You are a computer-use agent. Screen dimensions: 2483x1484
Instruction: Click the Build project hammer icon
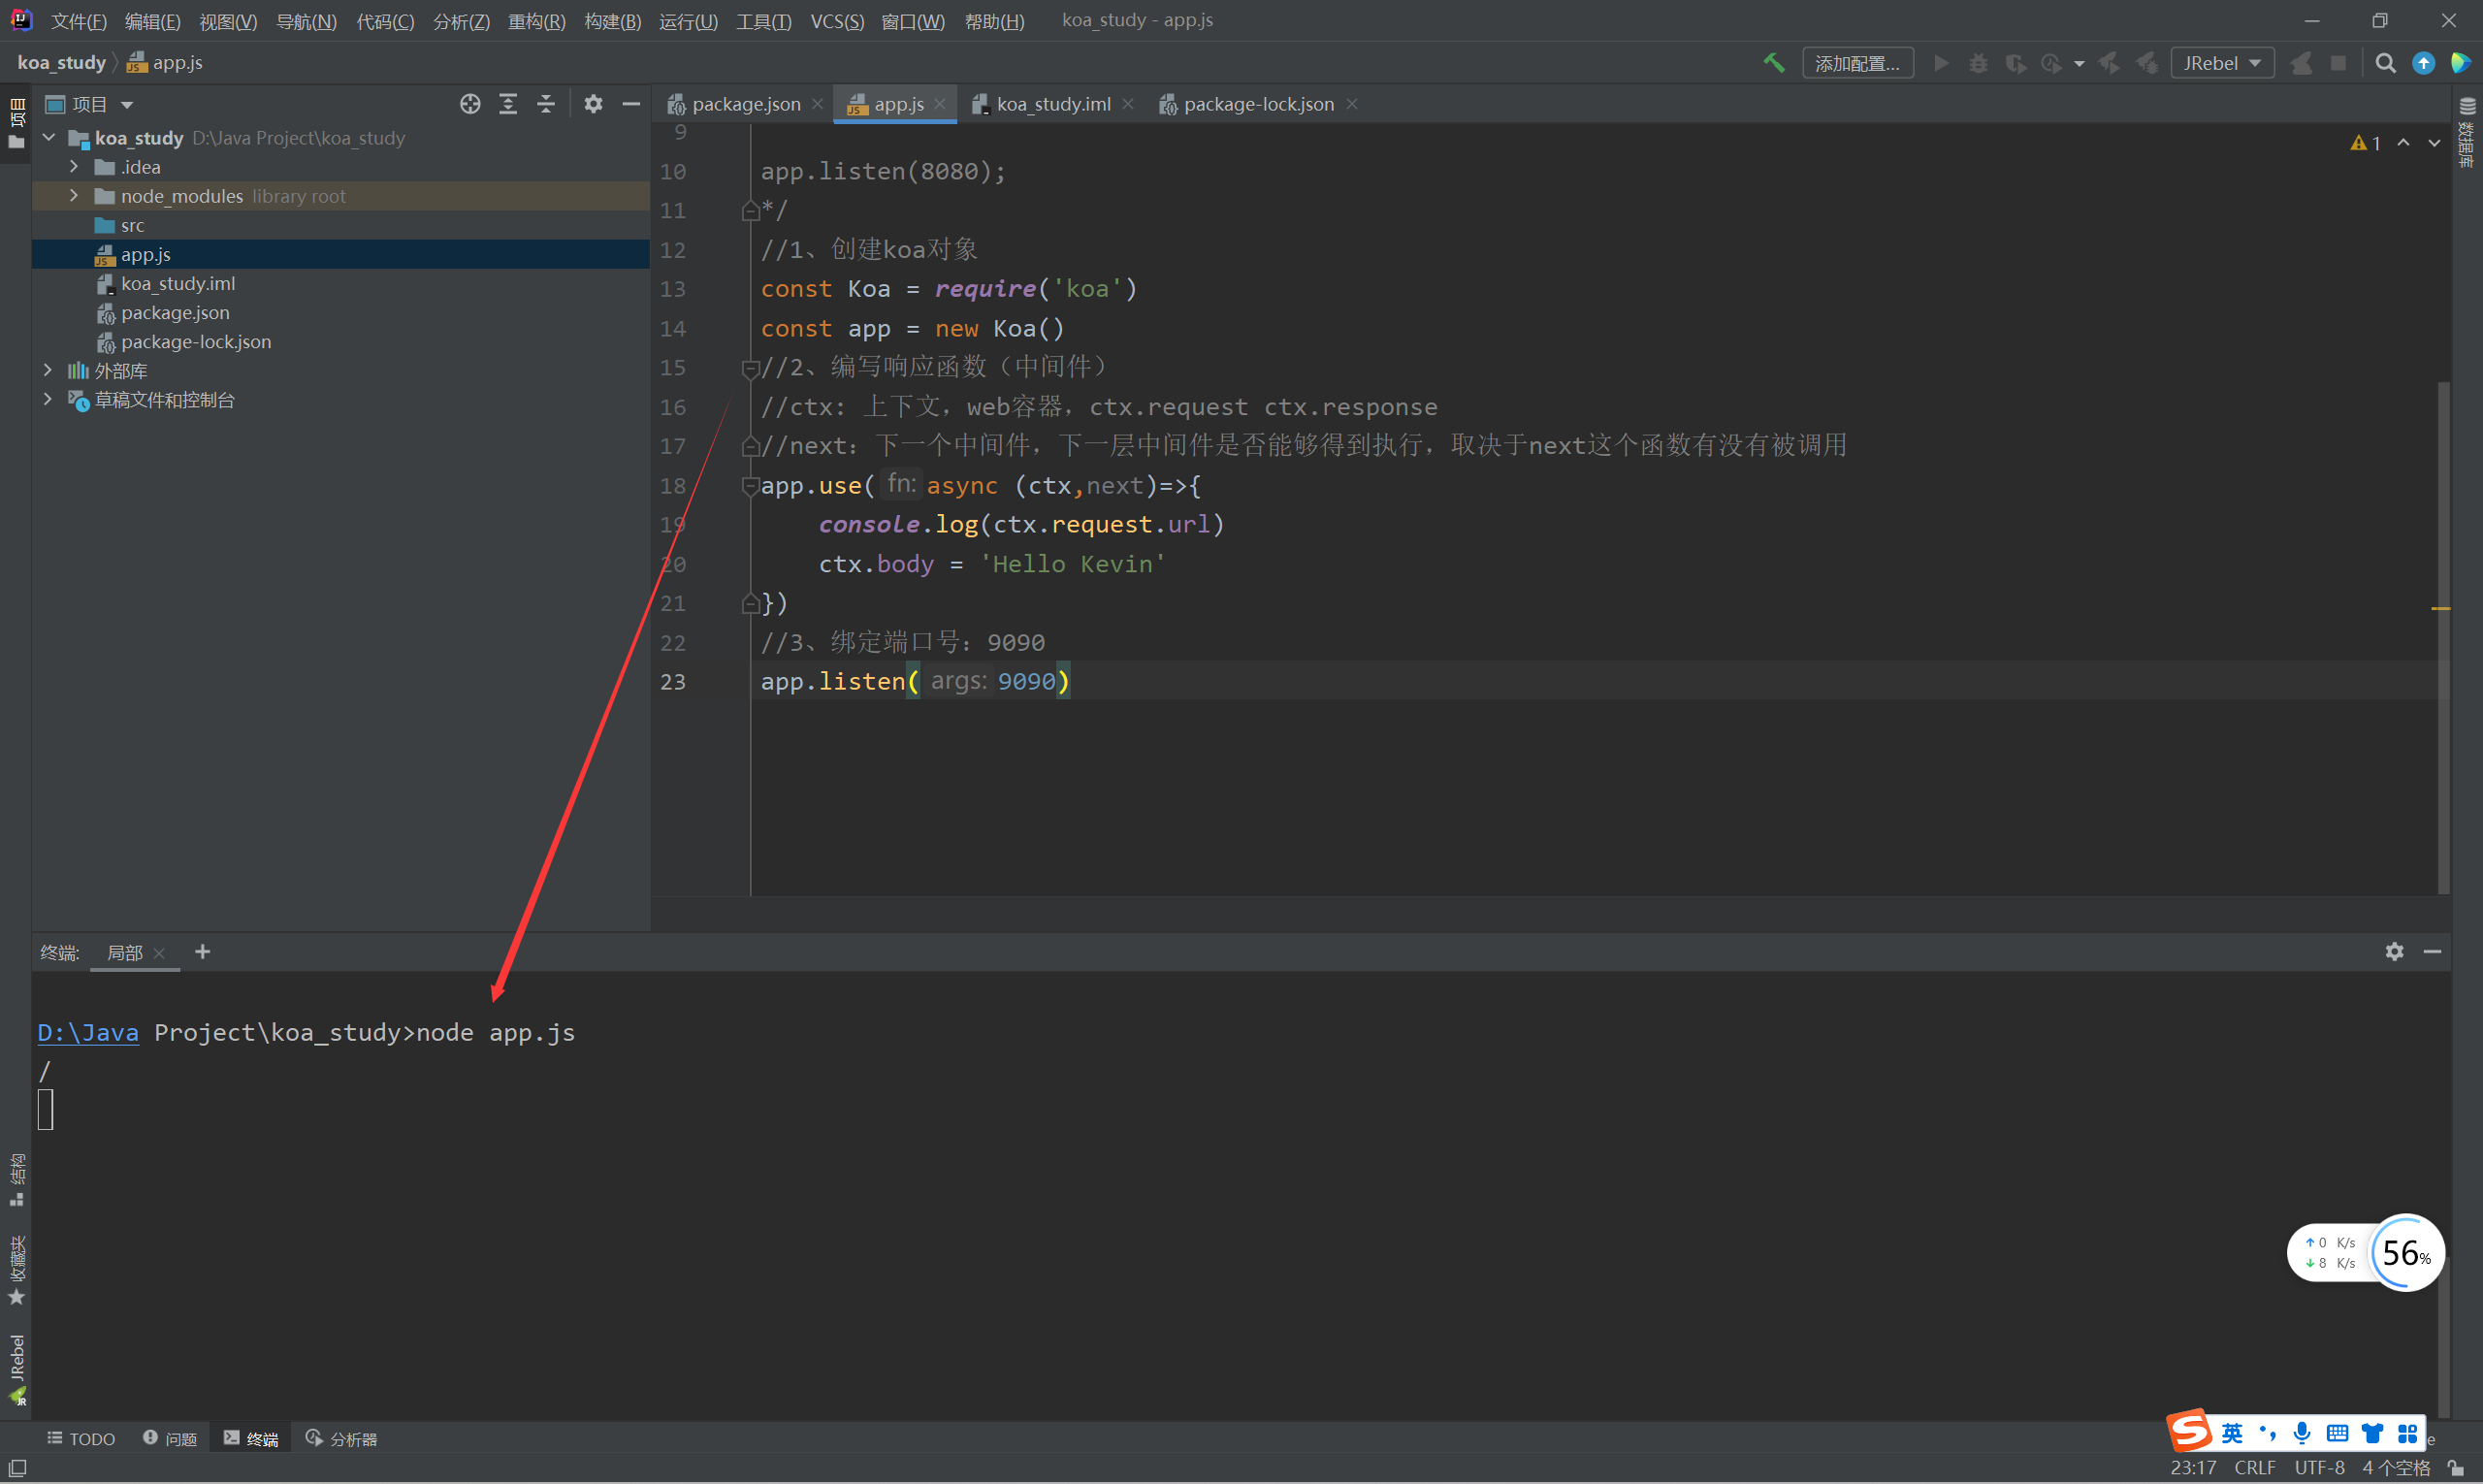(x=1774, y=63)
